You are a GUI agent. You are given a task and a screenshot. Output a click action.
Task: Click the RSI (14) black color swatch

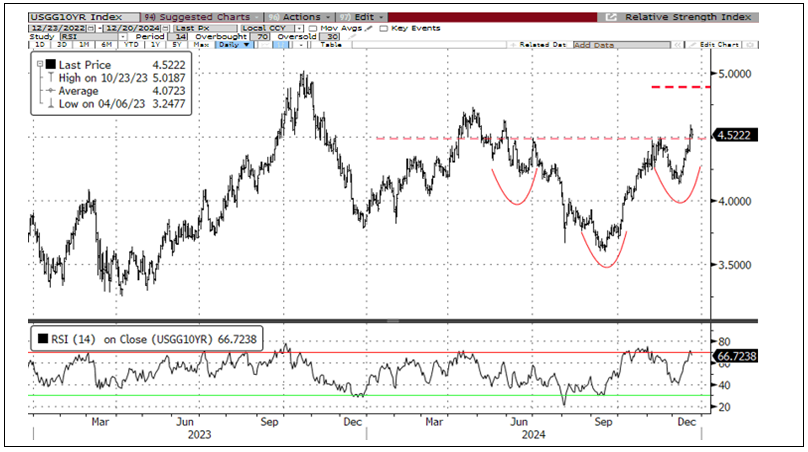[43, 339]
